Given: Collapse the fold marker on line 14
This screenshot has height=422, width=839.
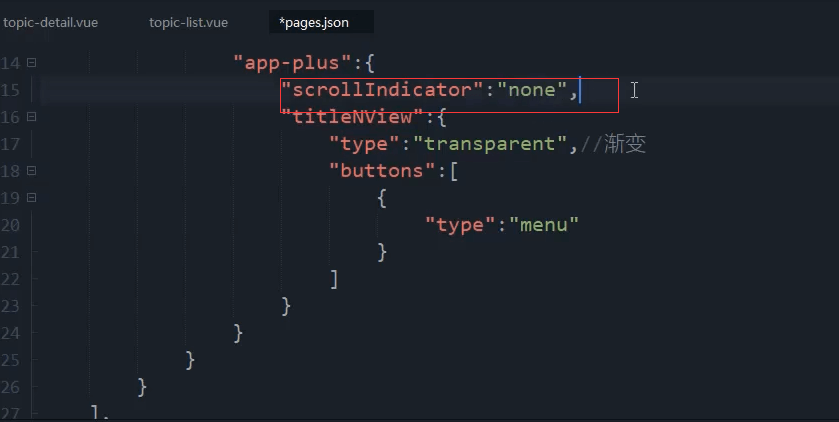Looking at the screenshot, I should [32, 63].
